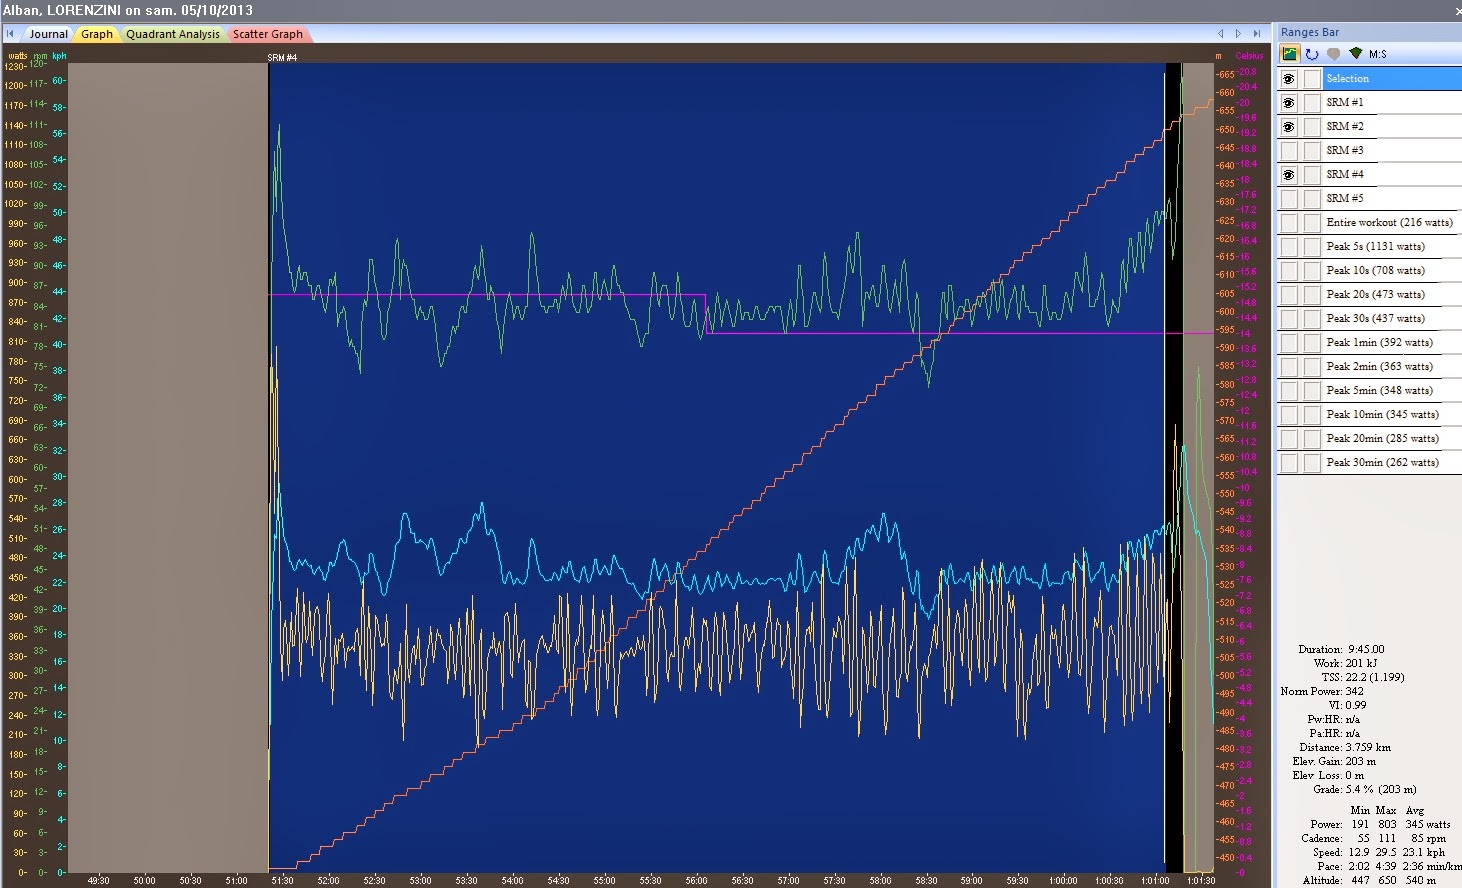The image size is (1462, 888).
Task: Click the rpm axis label
Action: point(40,56)
